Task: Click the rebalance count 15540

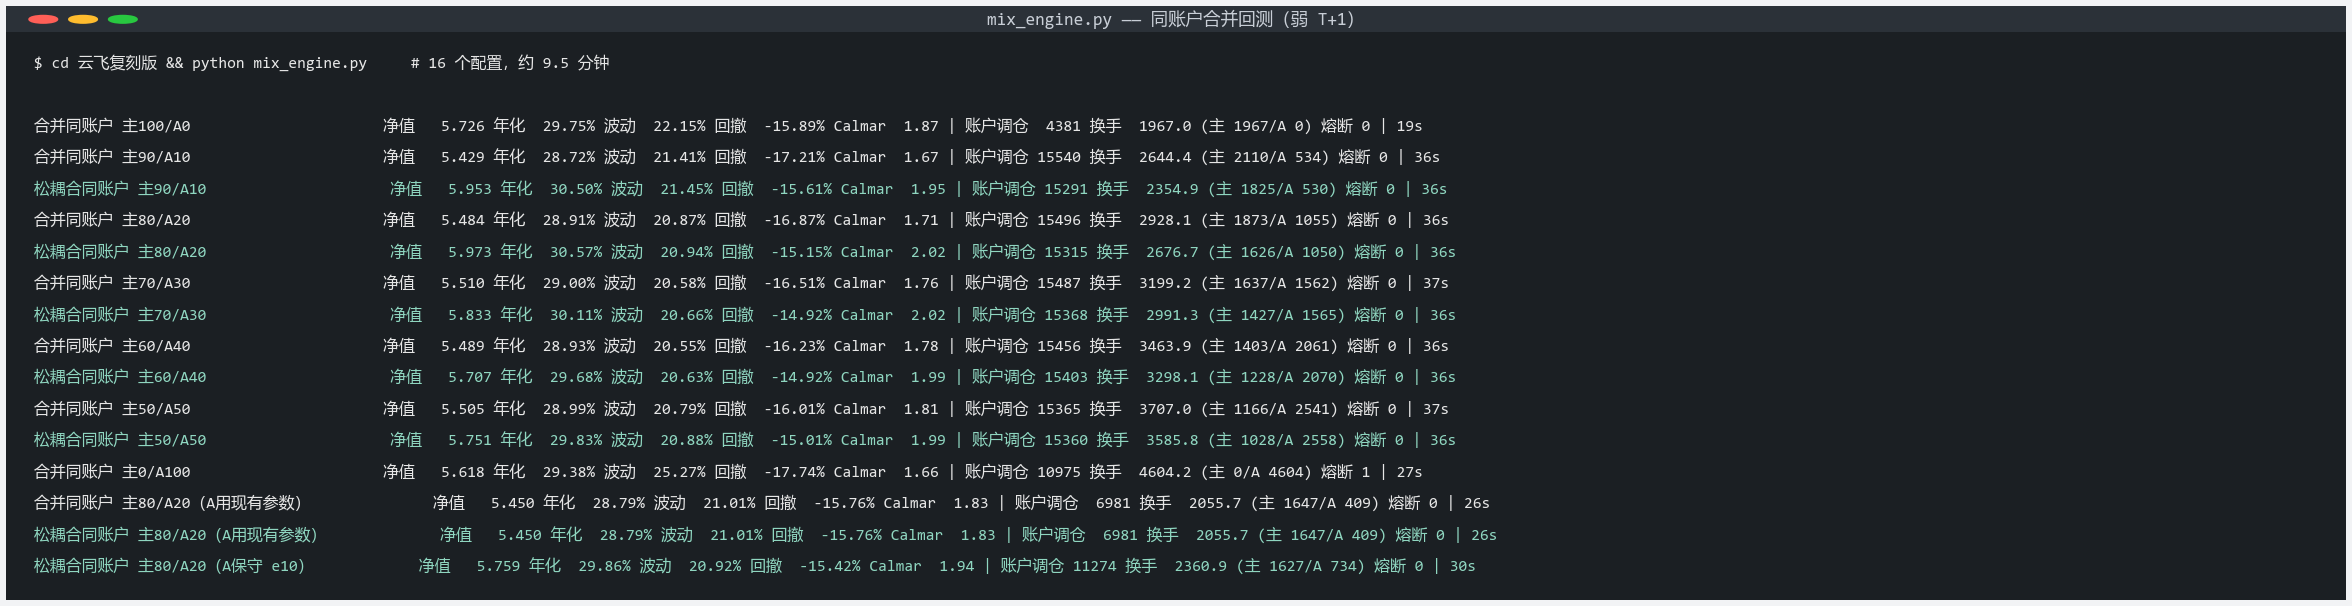Action: pos(1059,157)
